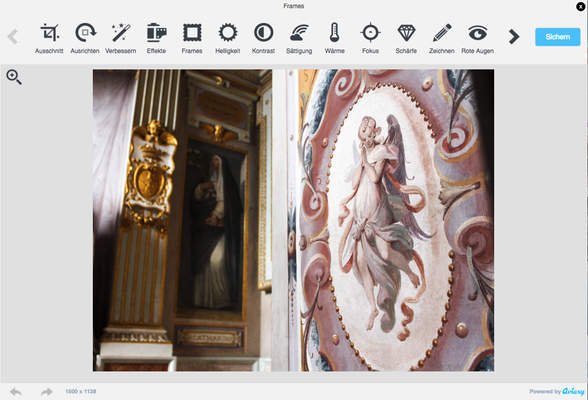
Task: Open Sättigung saturation tool
Action: [x=299, y=38]
